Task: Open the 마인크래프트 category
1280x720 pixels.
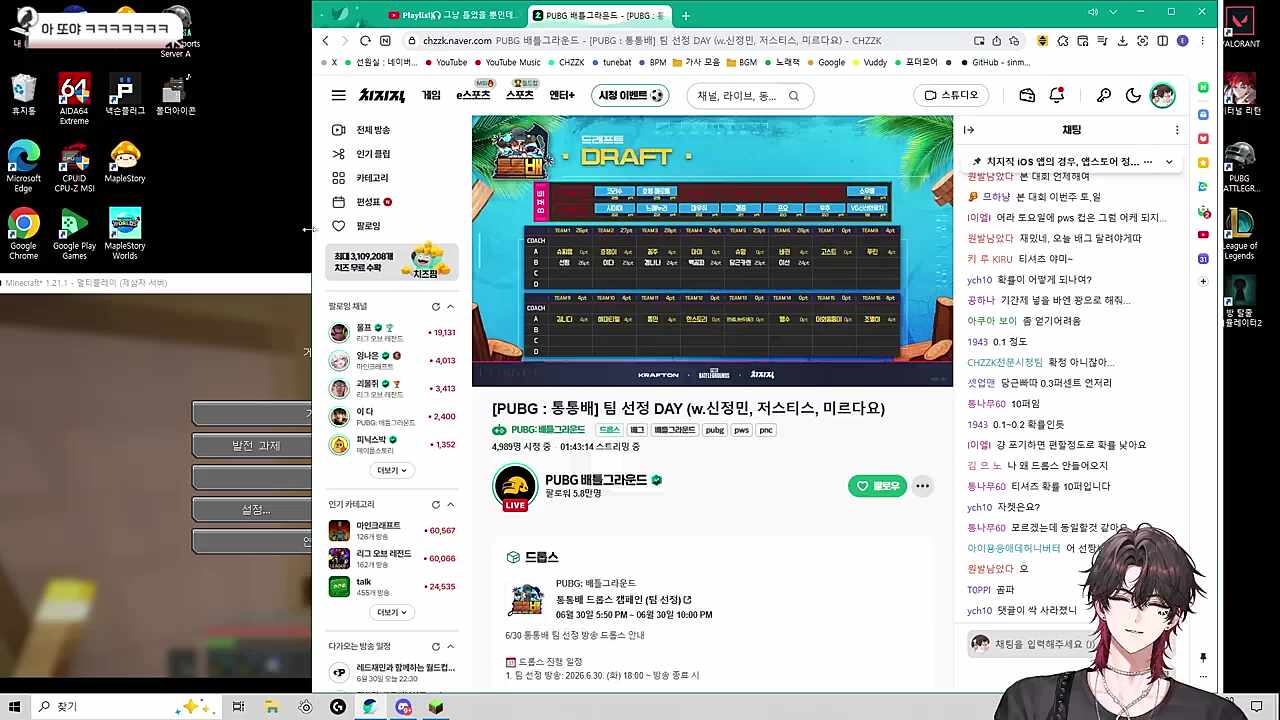Action: [392, 530]
